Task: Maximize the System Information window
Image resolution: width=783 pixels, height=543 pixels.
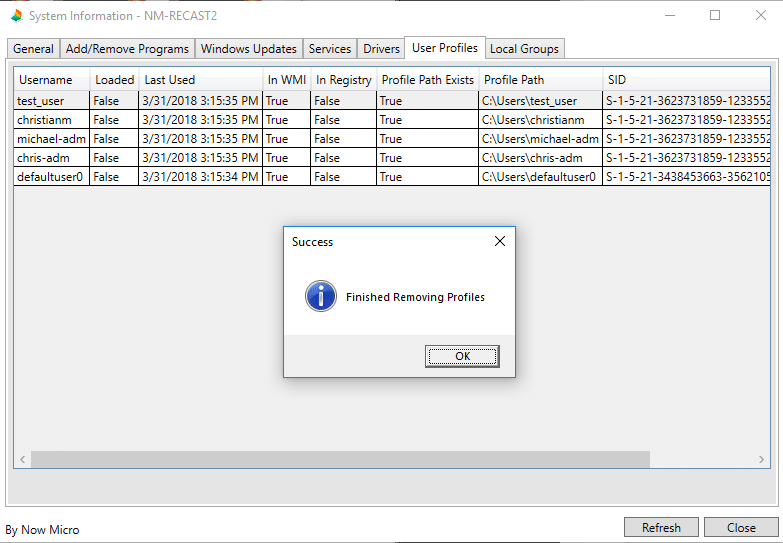Action: pyautogui.click(x=715, y=16)
